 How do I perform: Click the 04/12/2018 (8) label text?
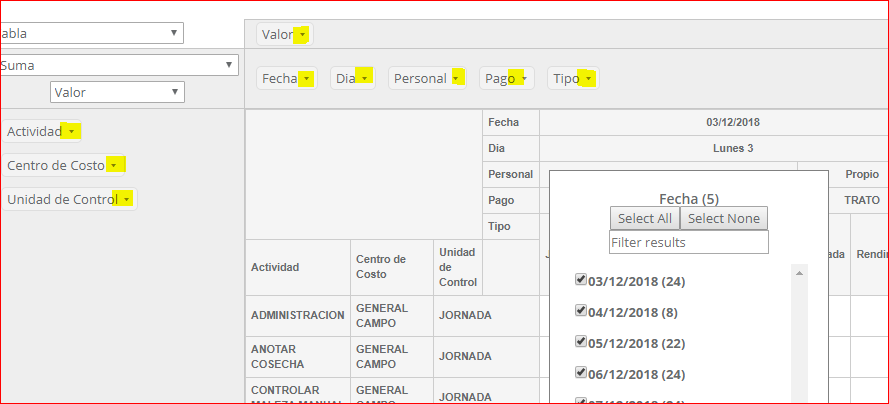pos(633,313)
